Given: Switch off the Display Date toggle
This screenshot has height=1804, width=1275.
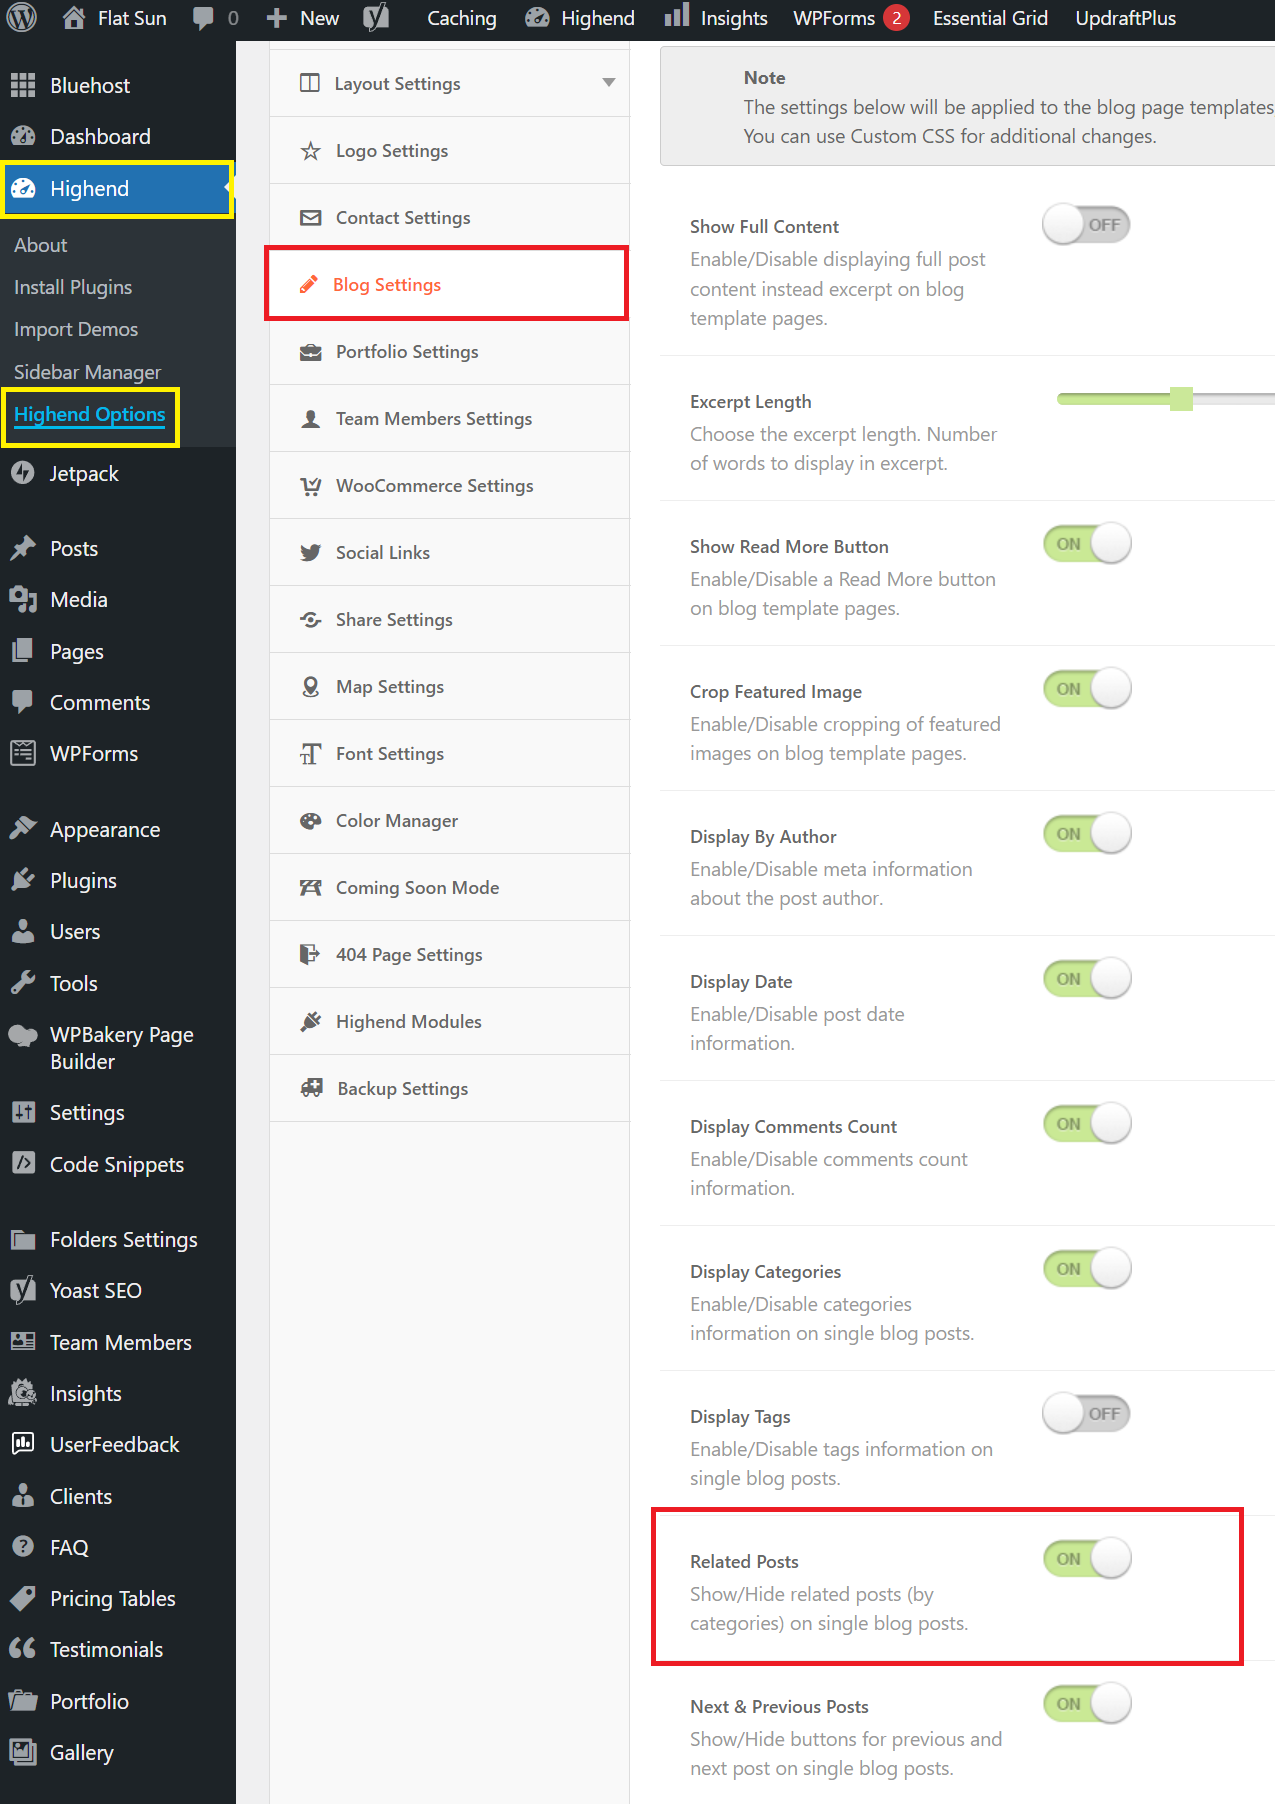Looking at the screenshot, I should [1086, 979].
